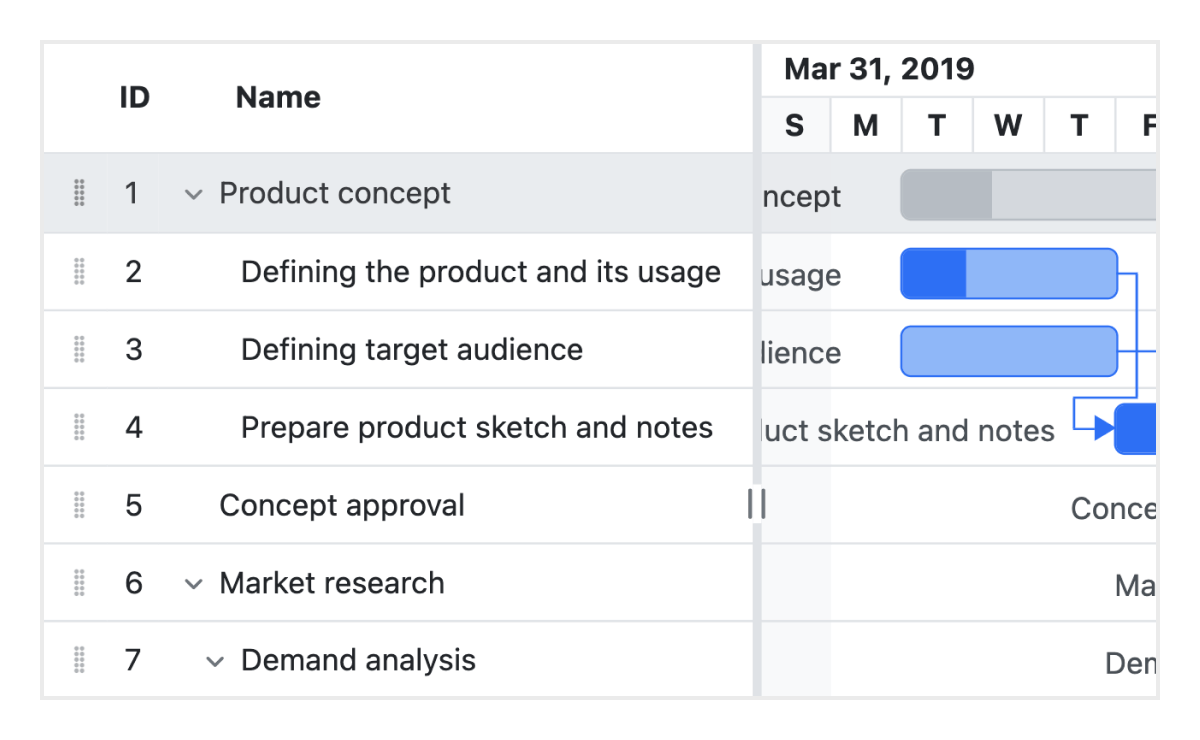Click the progress section of task 2's bar

[x=930, y=273]
